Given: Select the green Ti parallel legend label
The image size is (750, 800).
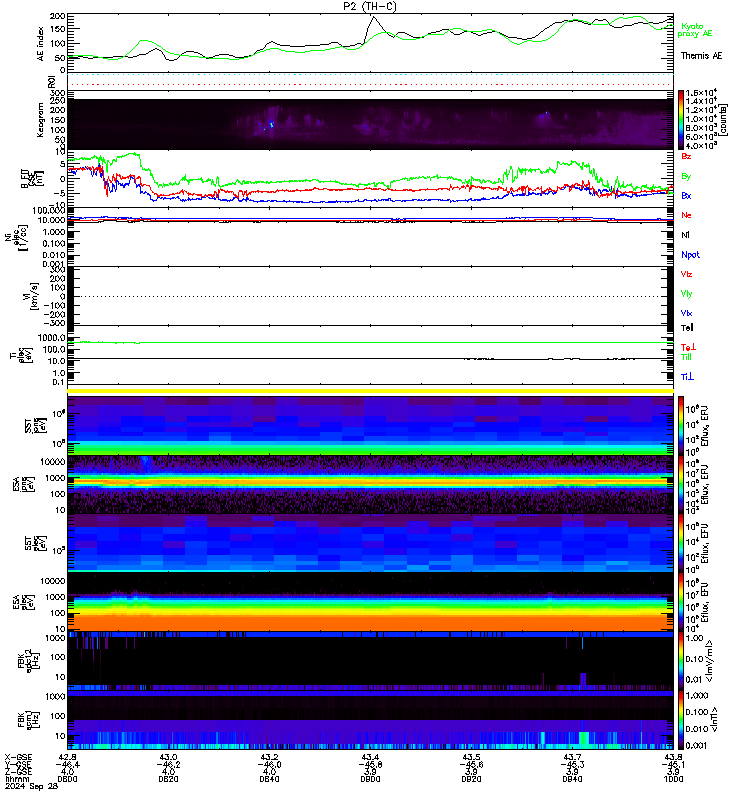Looking at the screenshot, I should click(x=686, y=357).
